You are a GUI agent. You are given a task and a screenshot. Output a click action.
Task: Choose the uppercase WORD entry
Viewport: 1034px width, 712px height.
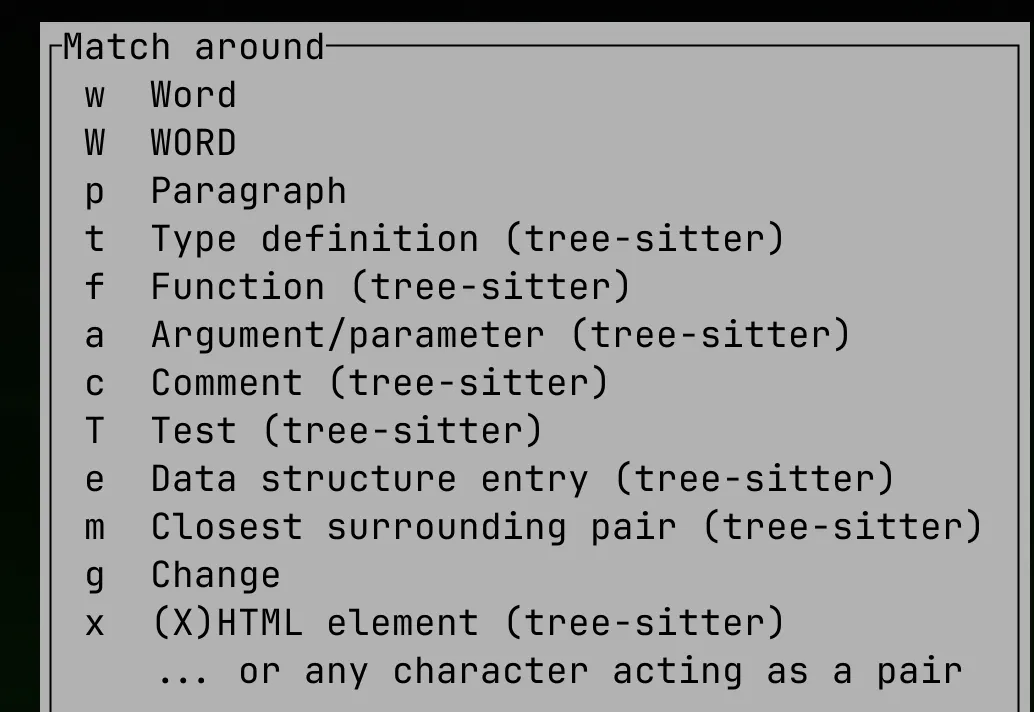[193, 144]
